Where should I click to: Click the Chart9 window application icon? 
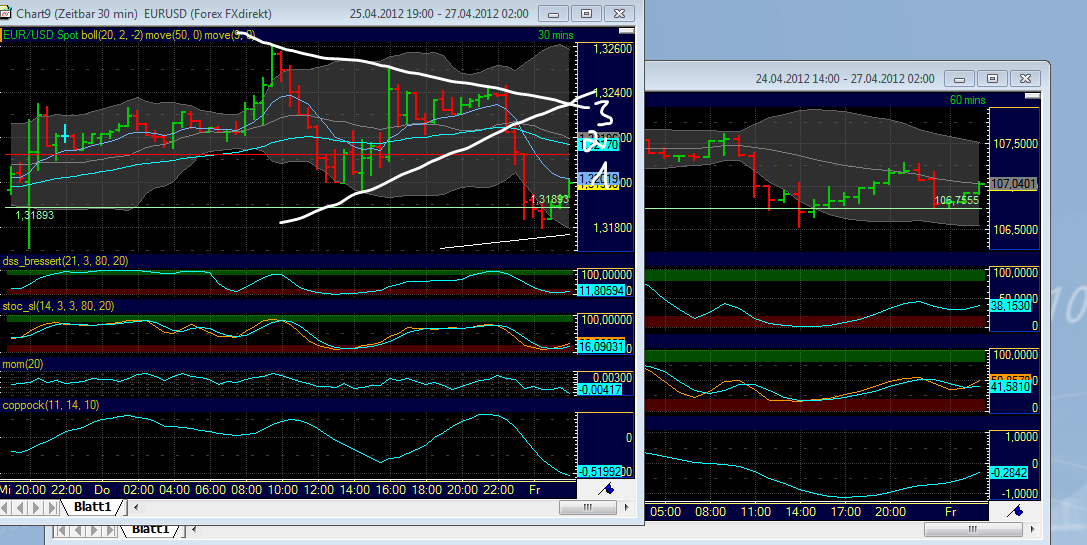[x=6, y=13]
